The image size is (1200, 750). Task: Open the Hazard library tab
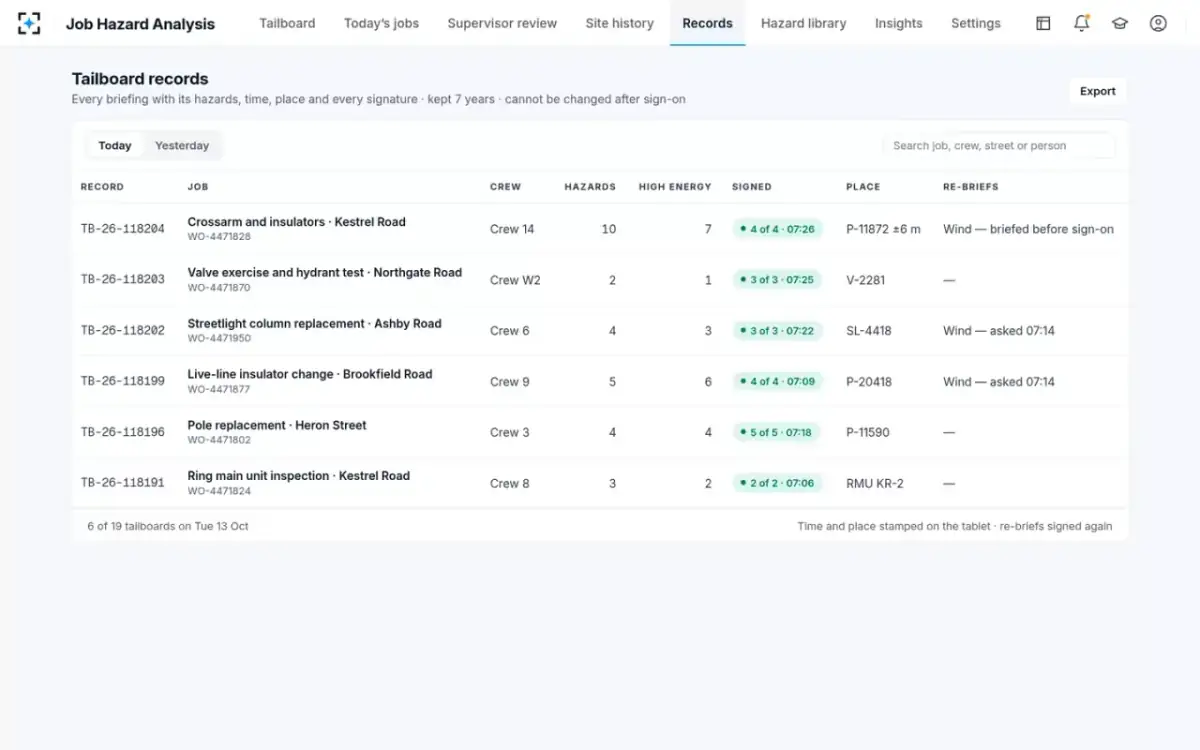click(804, 23)
